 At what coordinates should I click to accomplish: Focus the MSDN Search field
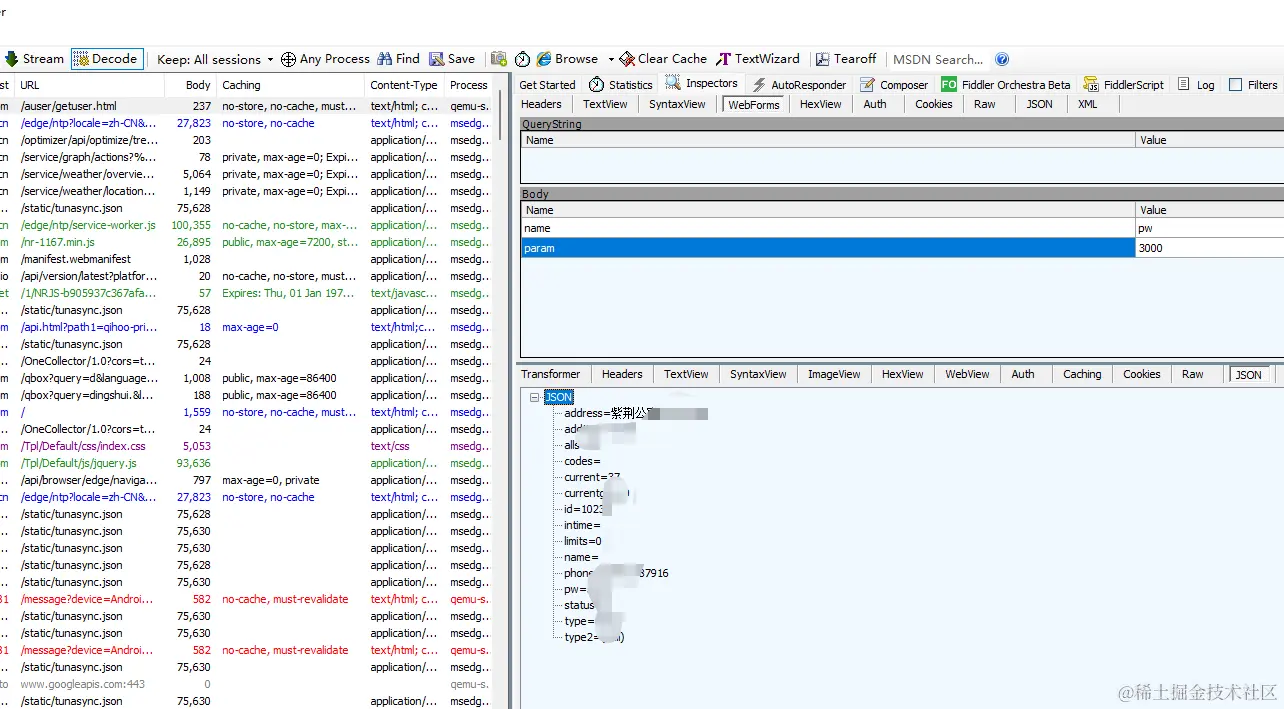coord(938,59)
